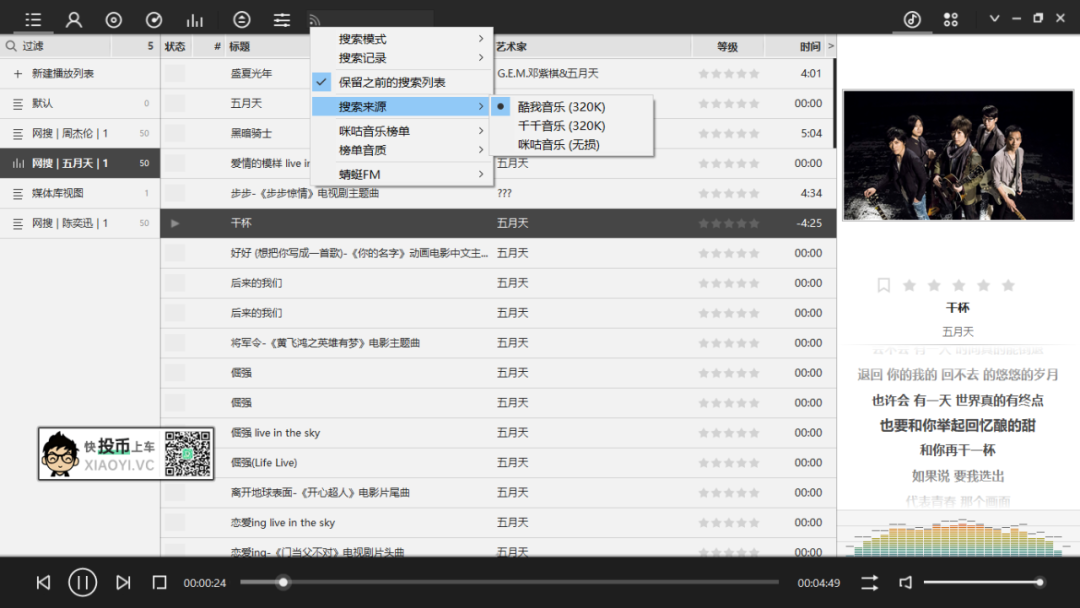Expand the 蜻蜓FM submenu

click(402, 174)
